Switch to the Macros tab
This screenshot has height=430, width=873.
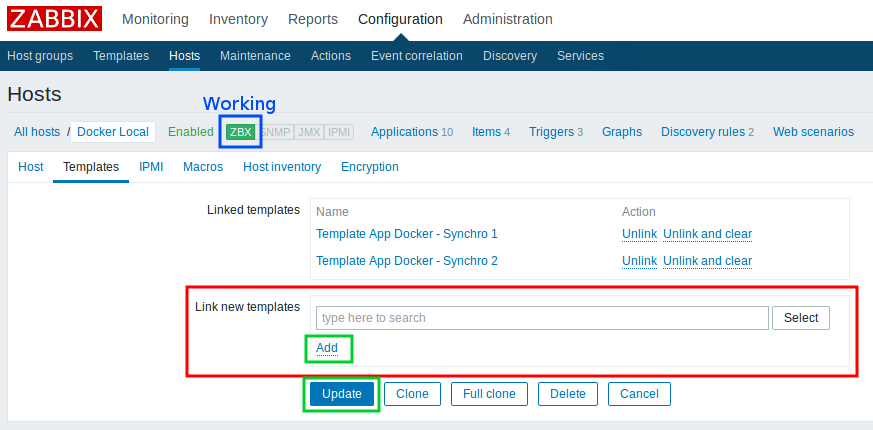point(203,167)
